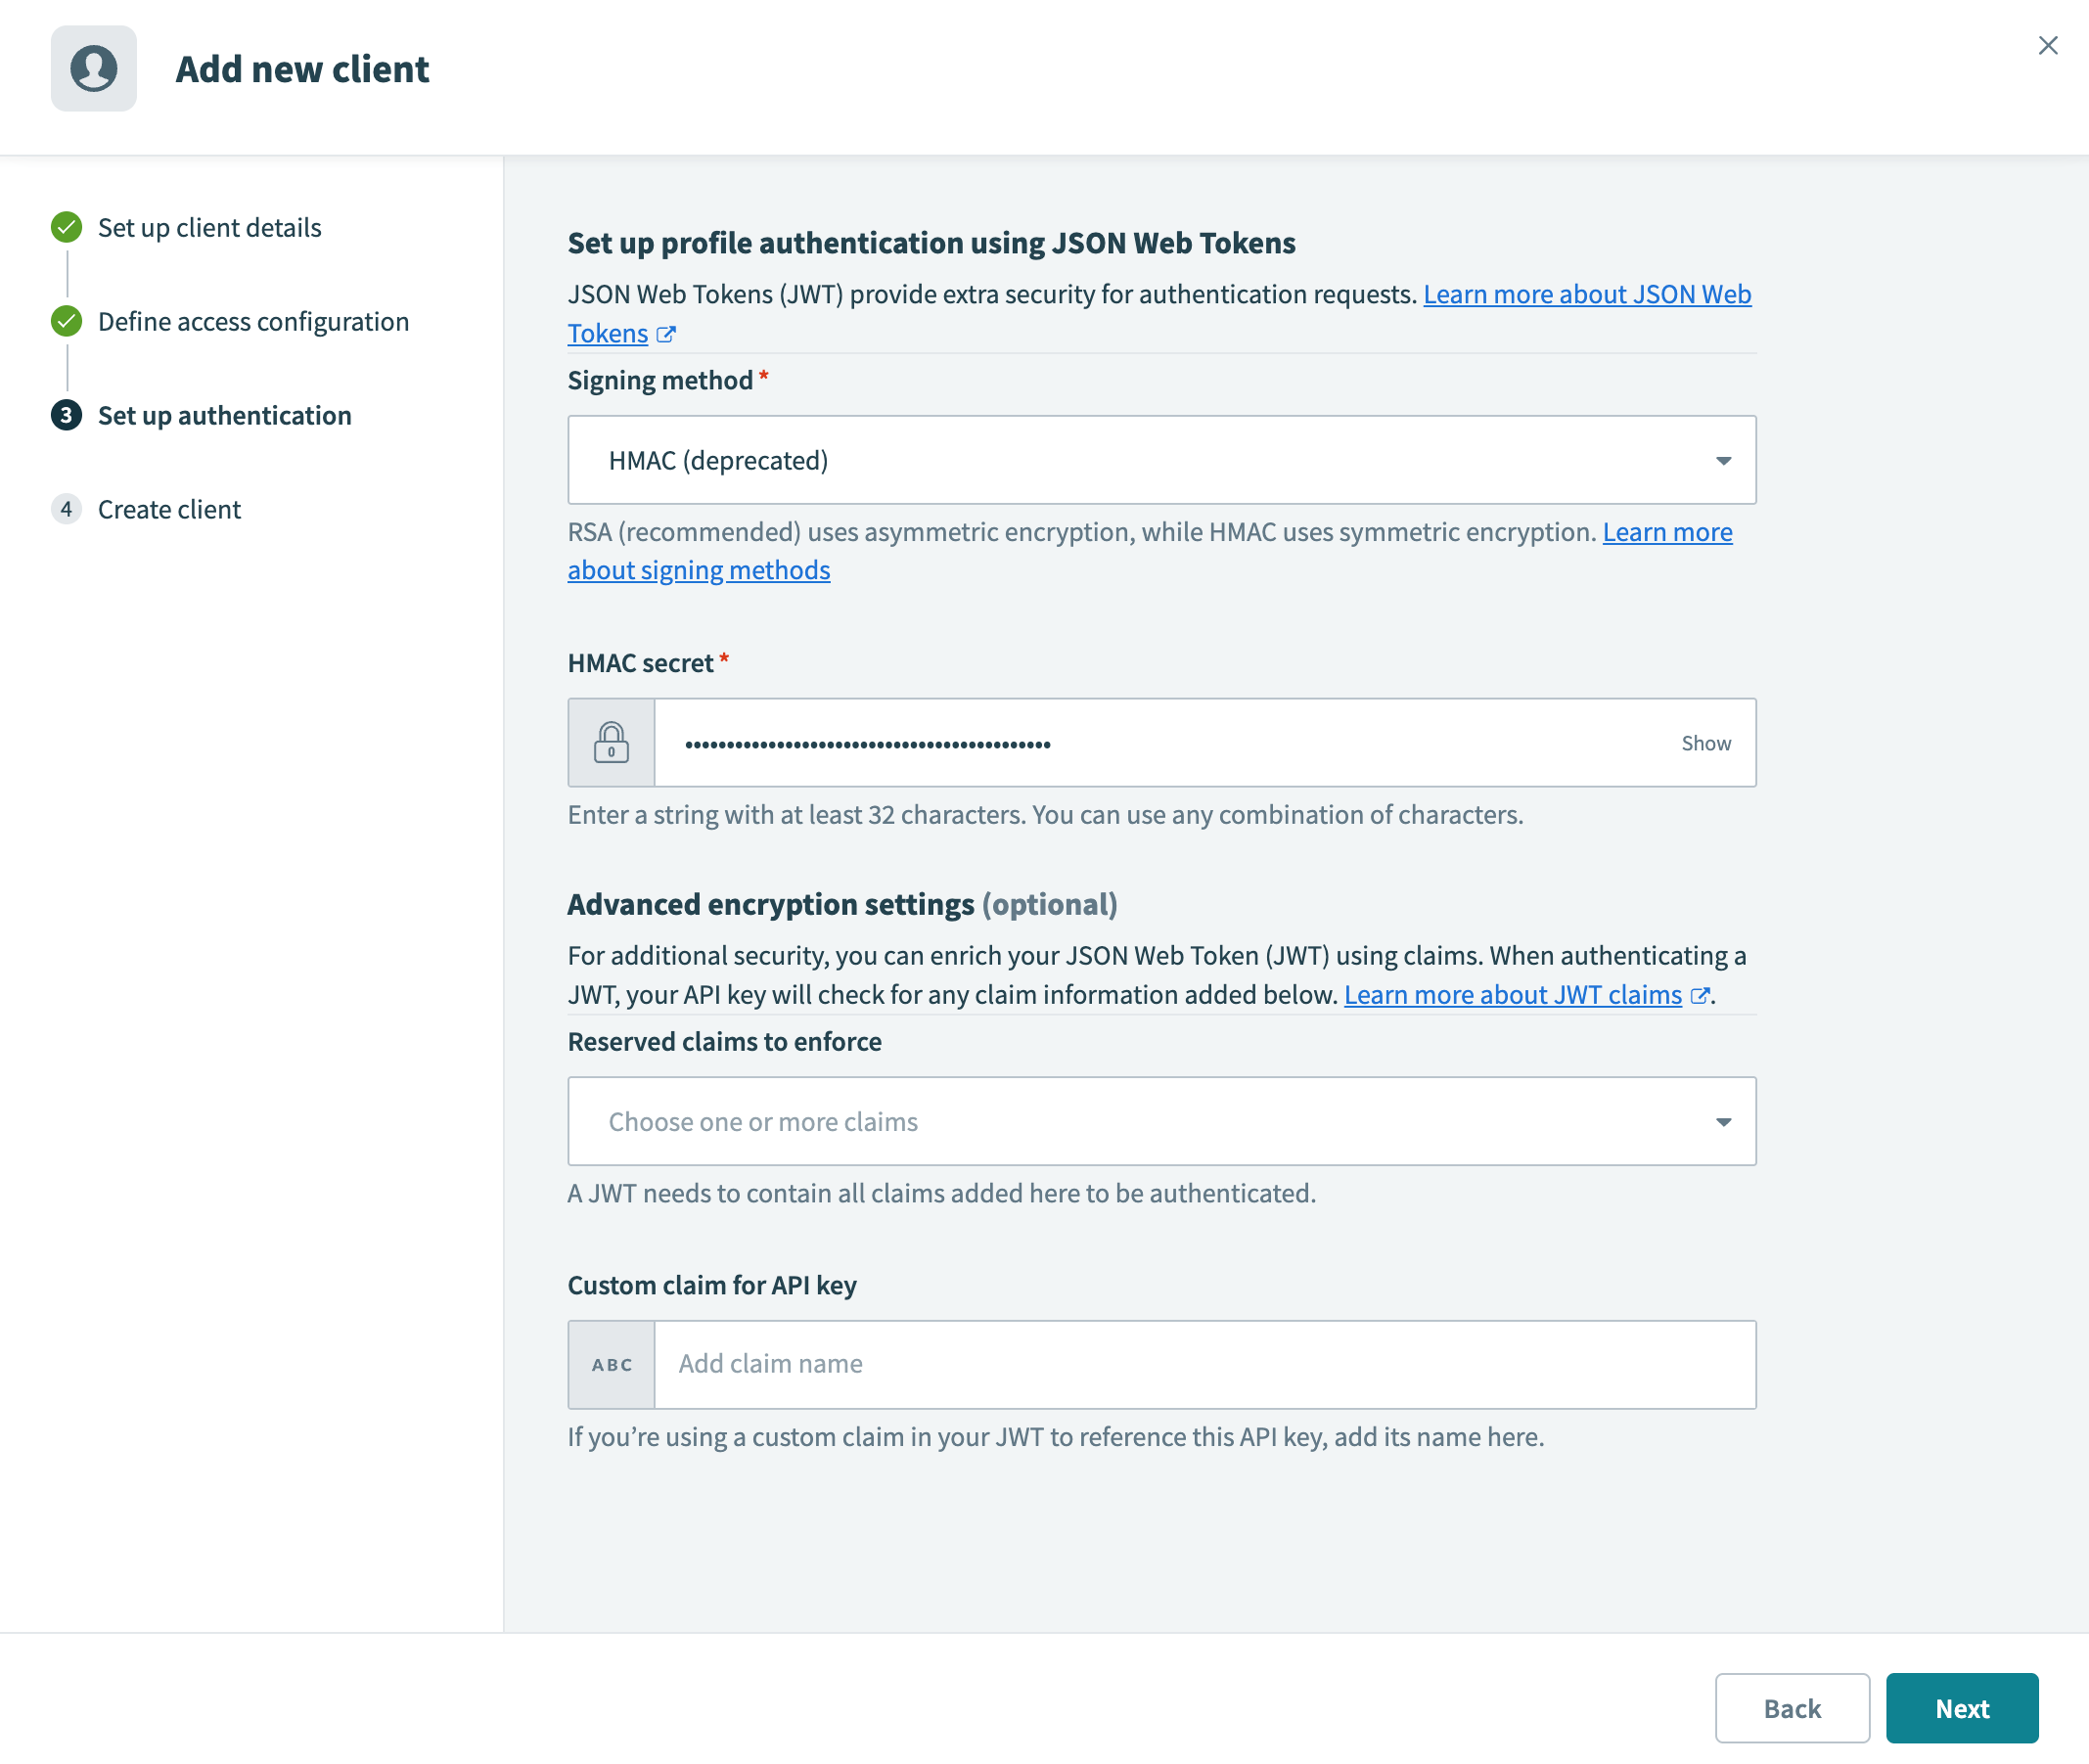This screenshot has height=1764, width=2089.
Task: Open Learn more about JWT claims link
Action: [1512, 995]
